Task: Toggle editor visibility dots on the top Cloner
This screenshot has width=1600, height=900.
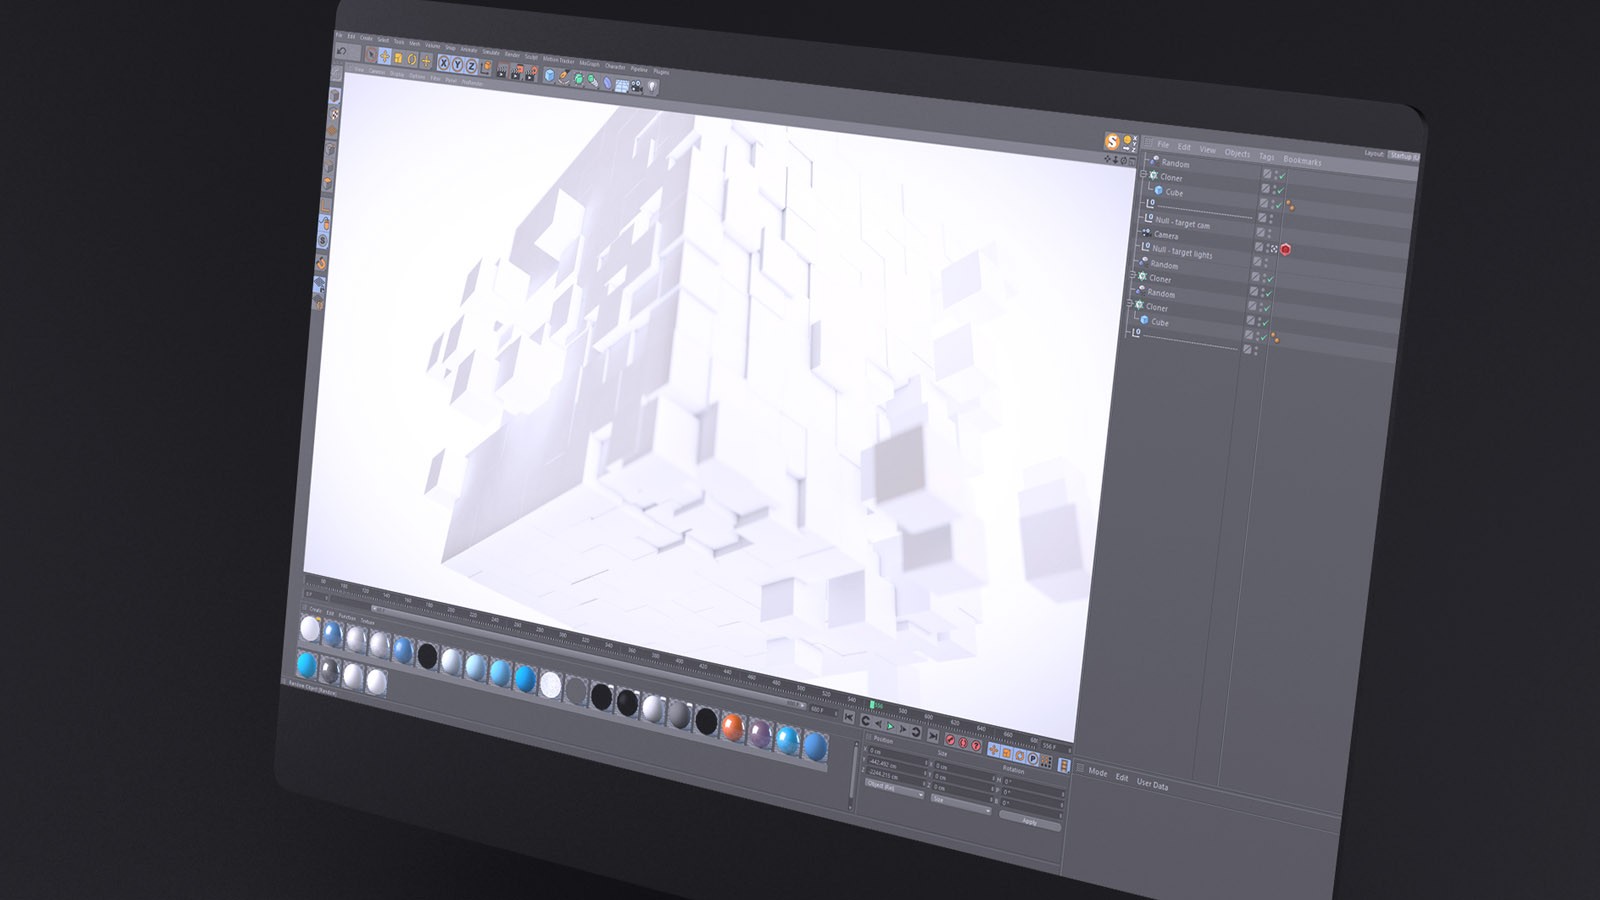Action: click(x=1277, y=175)
